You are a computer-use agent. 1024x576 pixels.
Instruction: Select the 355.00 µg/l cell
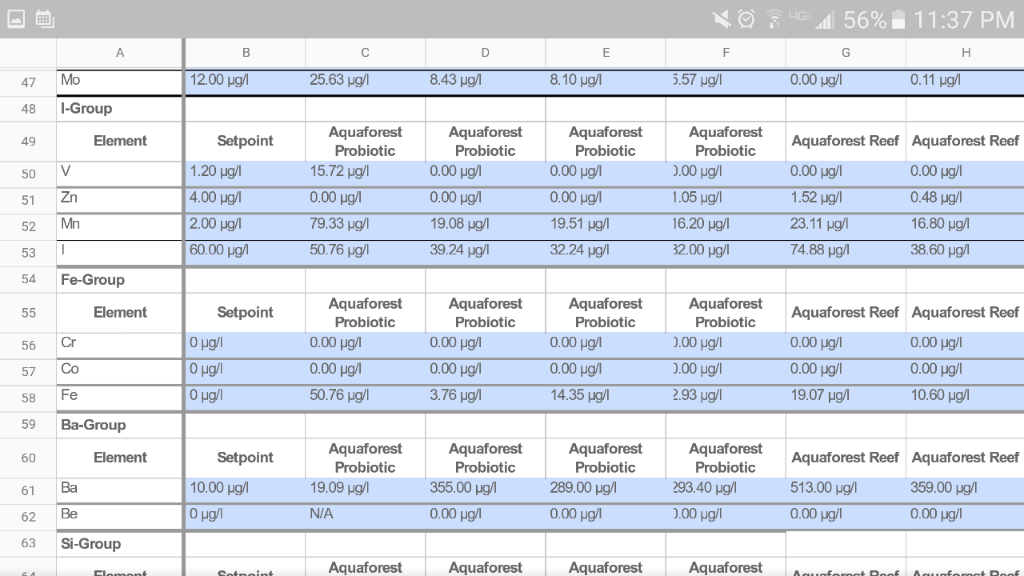pos(485,490)
